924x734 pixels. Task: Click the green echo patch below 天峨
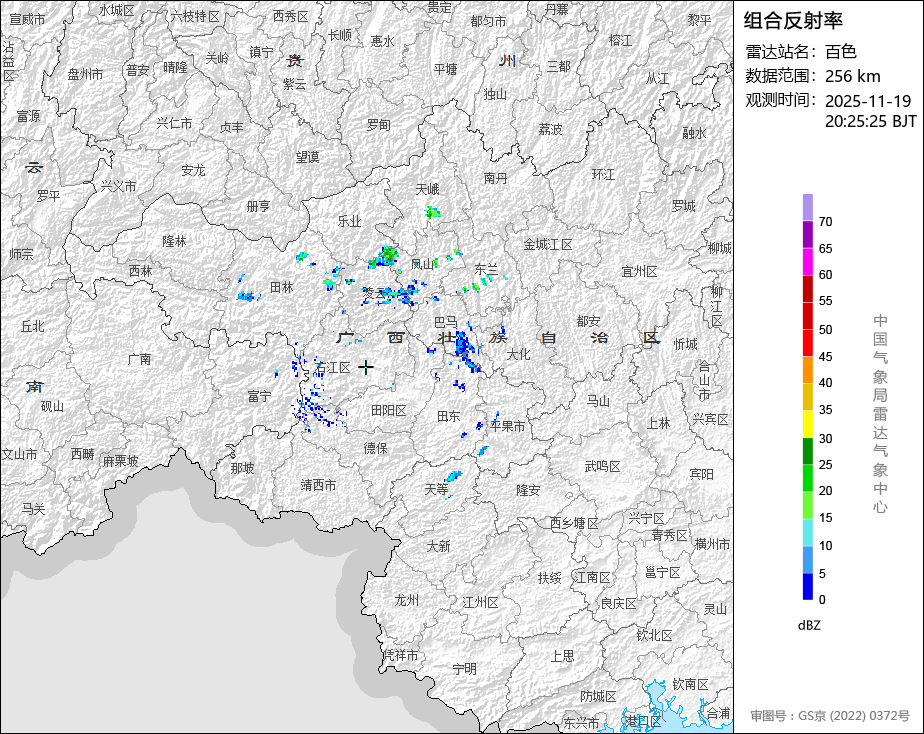pyautogui.click(x=432, y=212)
